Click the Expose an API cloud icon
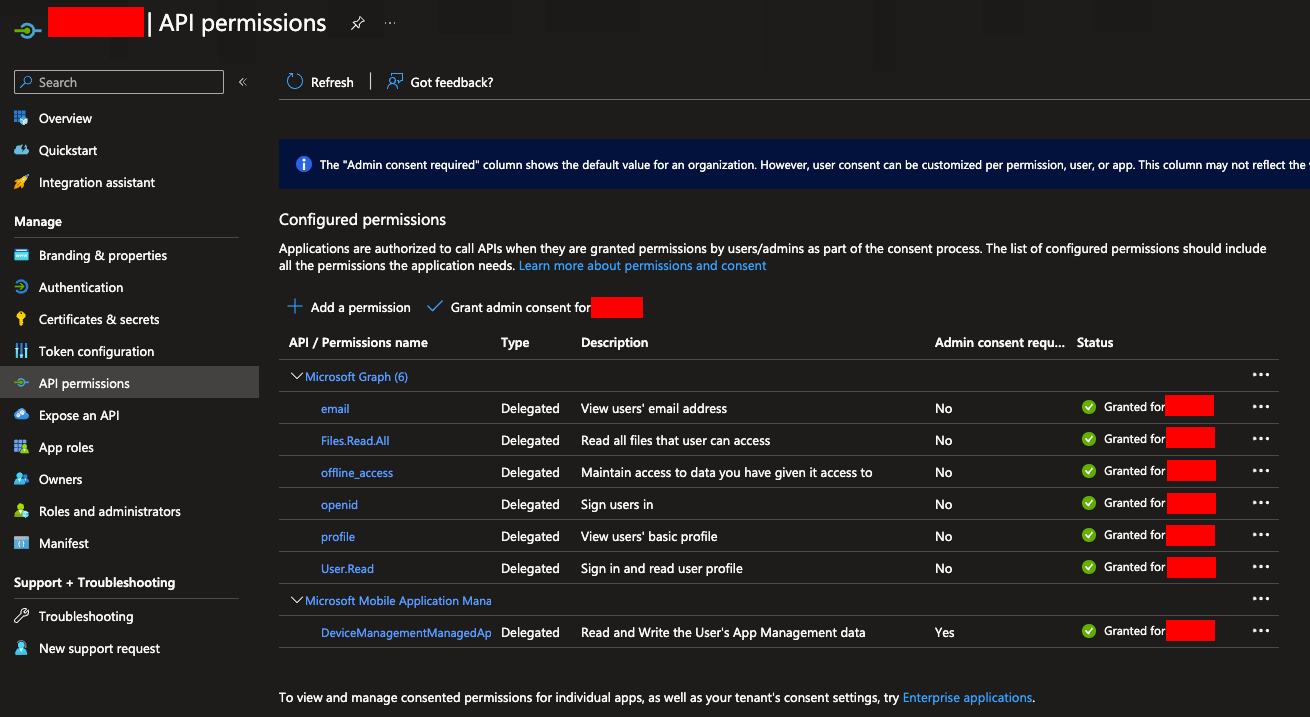The width and height of the screenshot is (1310, 717). coord(21,415)
